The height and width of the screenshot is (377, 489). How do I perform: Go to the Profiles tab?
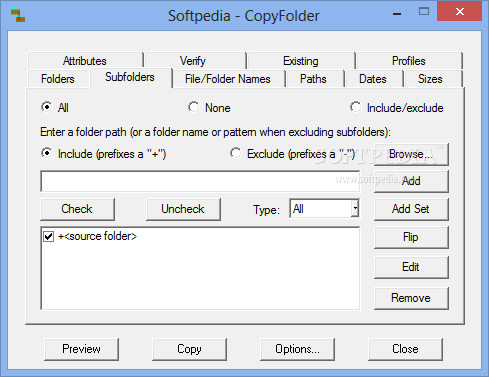pos(409,61)
